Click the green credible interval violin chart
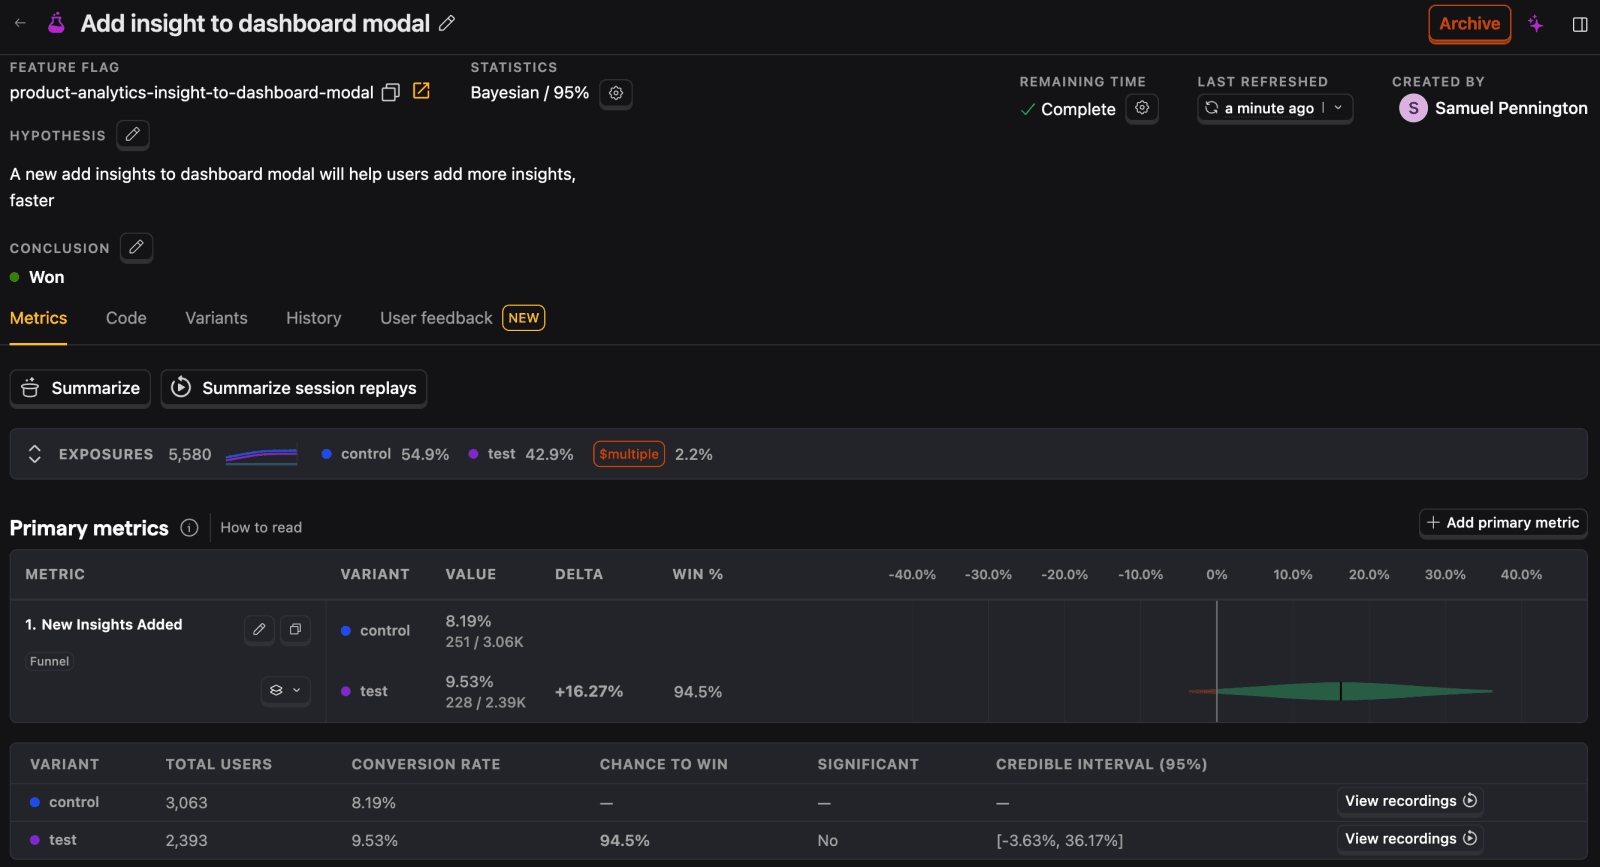The width and height of the screenshot is (1600, 867). 1341,691
